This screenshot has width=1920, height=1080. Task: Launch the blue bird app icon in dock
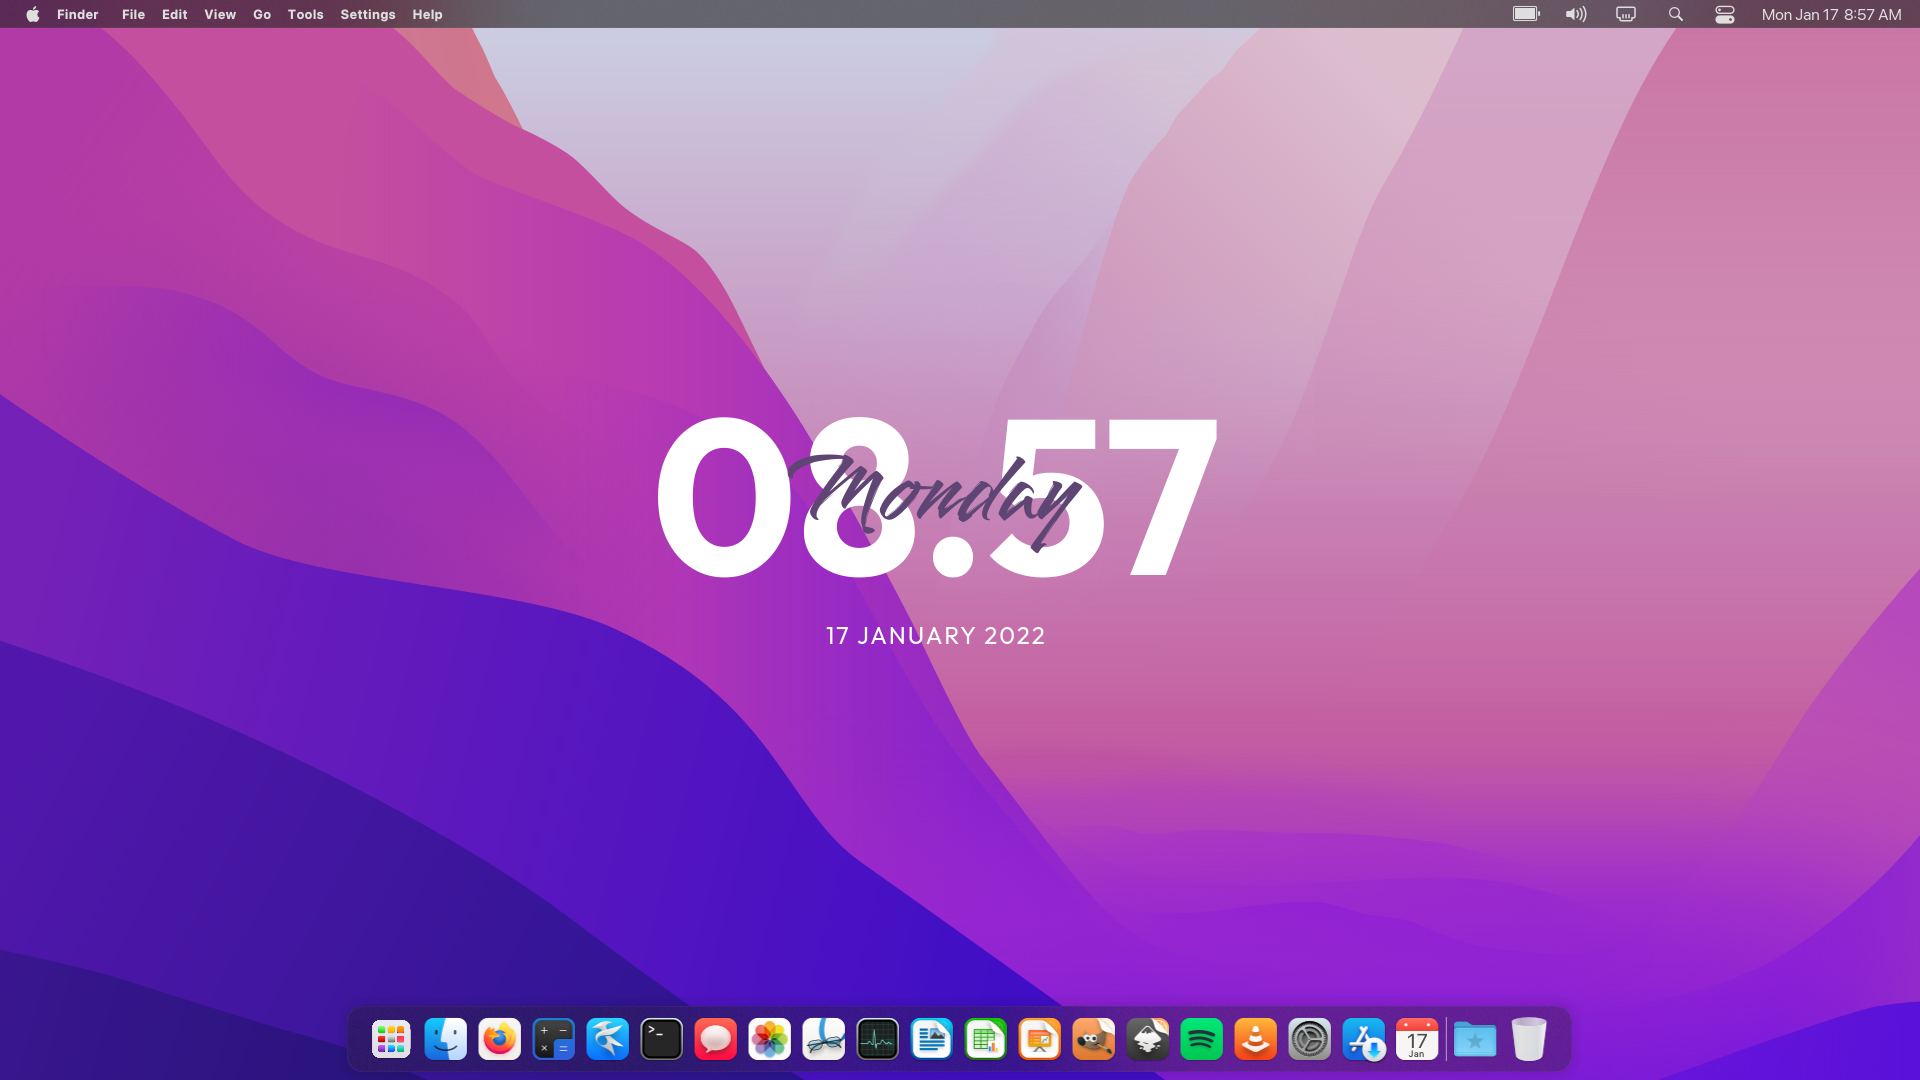click(607, 1040)
